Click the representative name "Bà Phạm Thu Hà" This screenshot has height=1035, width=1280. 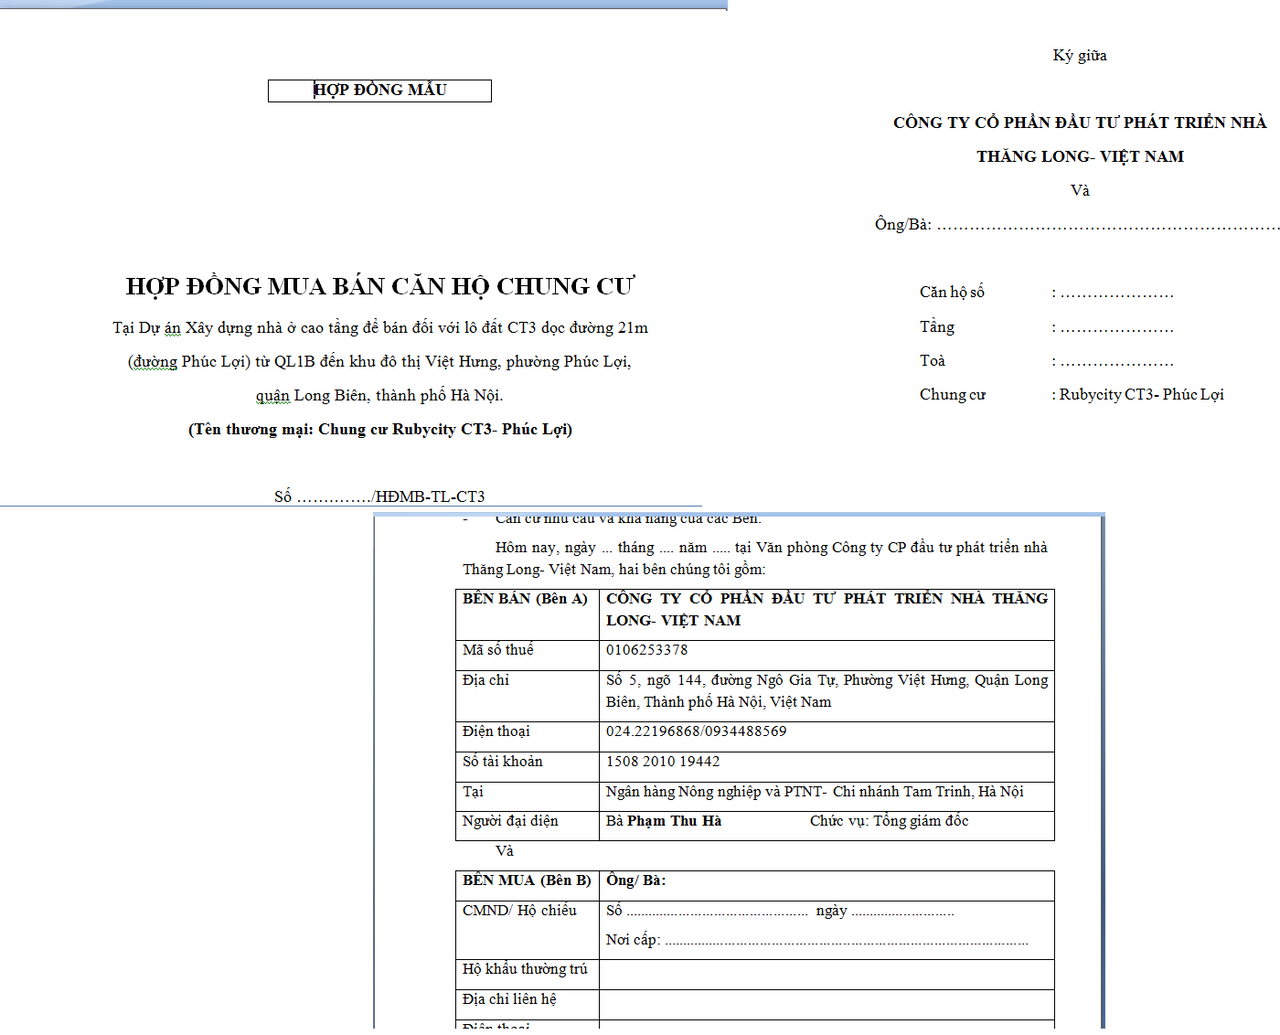click(x=663, y=821)
